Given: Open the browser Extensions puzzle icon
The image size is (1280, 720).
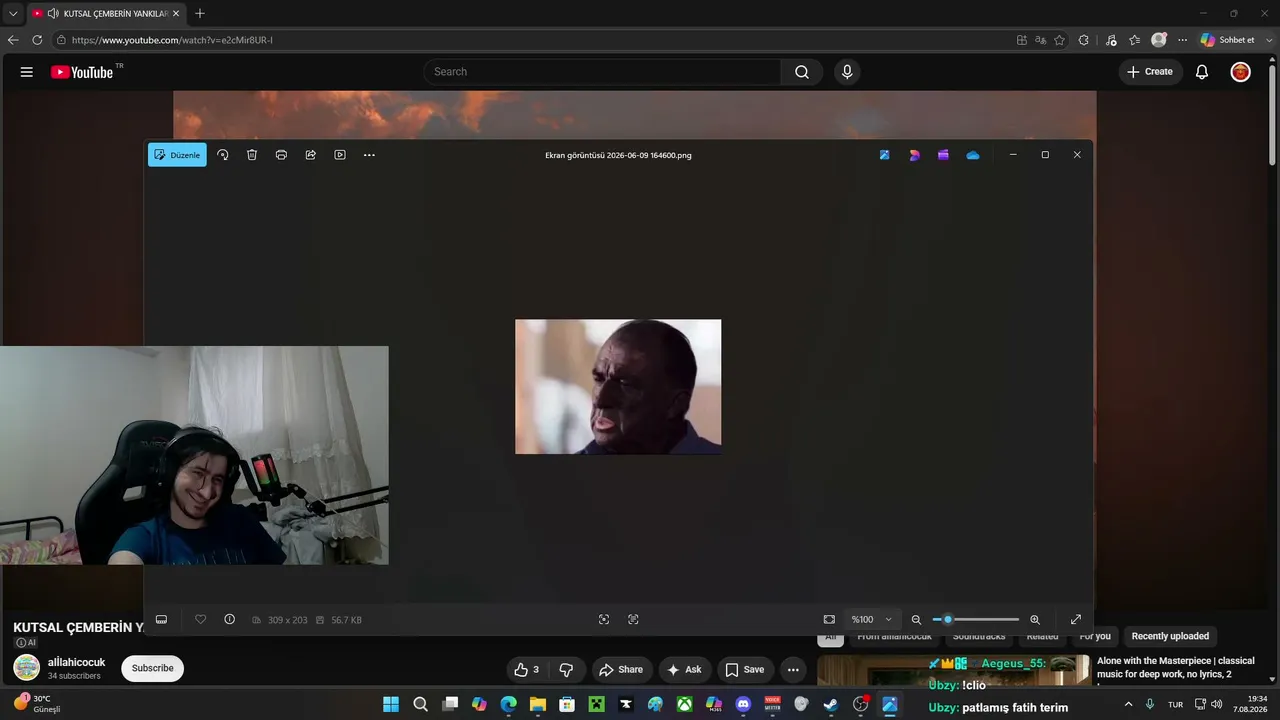Looking at the screenshot, I should click(1084, 40).
